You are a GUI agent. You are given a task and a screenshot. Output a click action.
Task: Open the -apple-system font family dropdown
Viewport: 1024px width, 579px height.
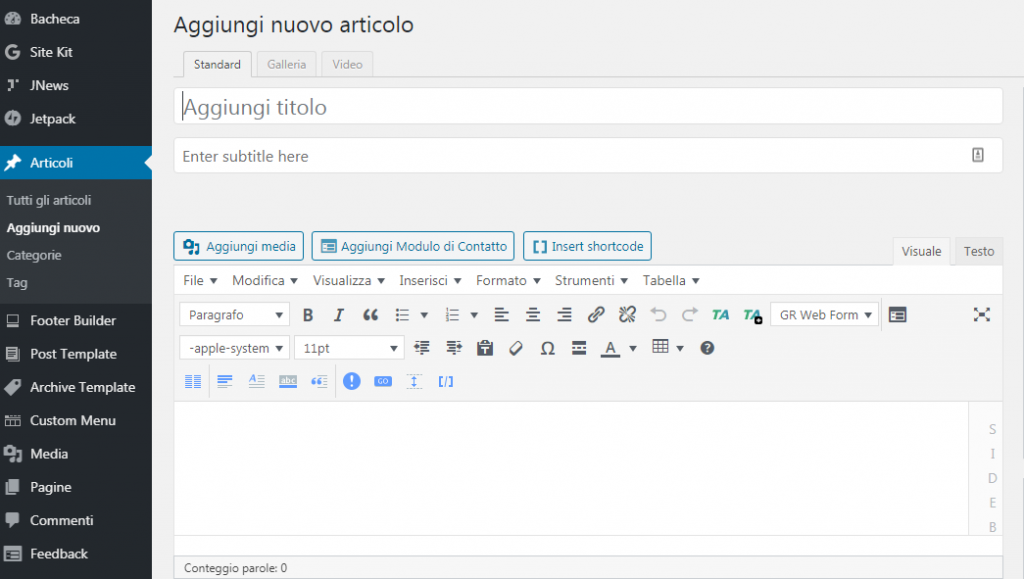[234, 348]
